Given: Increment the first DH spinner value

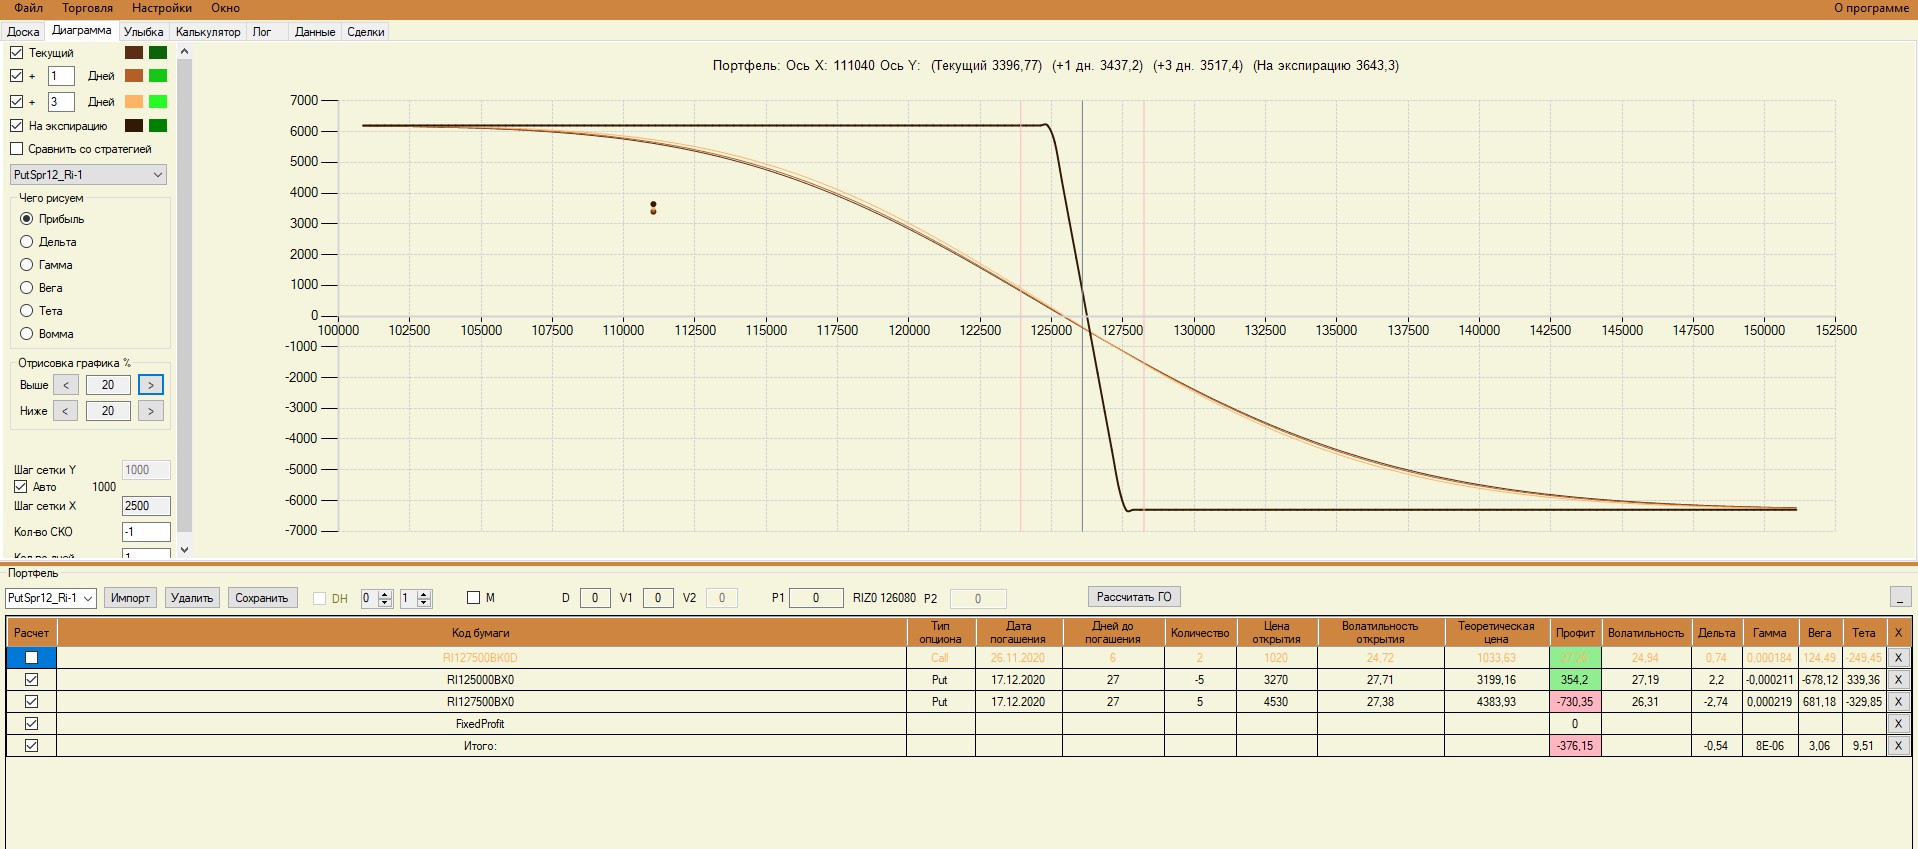Looking at the screenshot, I should pos(385,594).
